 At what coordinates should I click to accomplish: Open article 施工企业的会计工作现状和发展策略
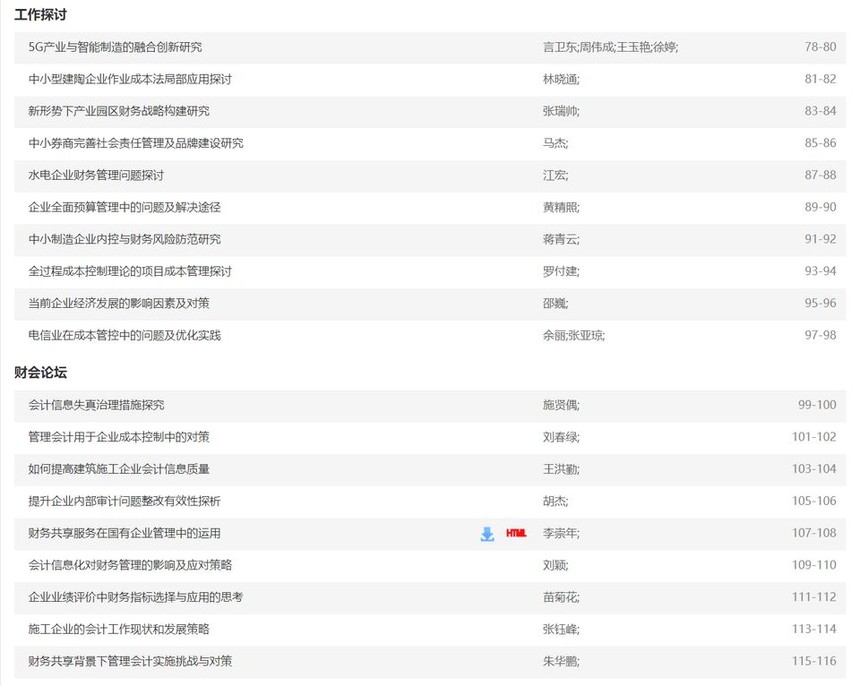pos(119,630)
